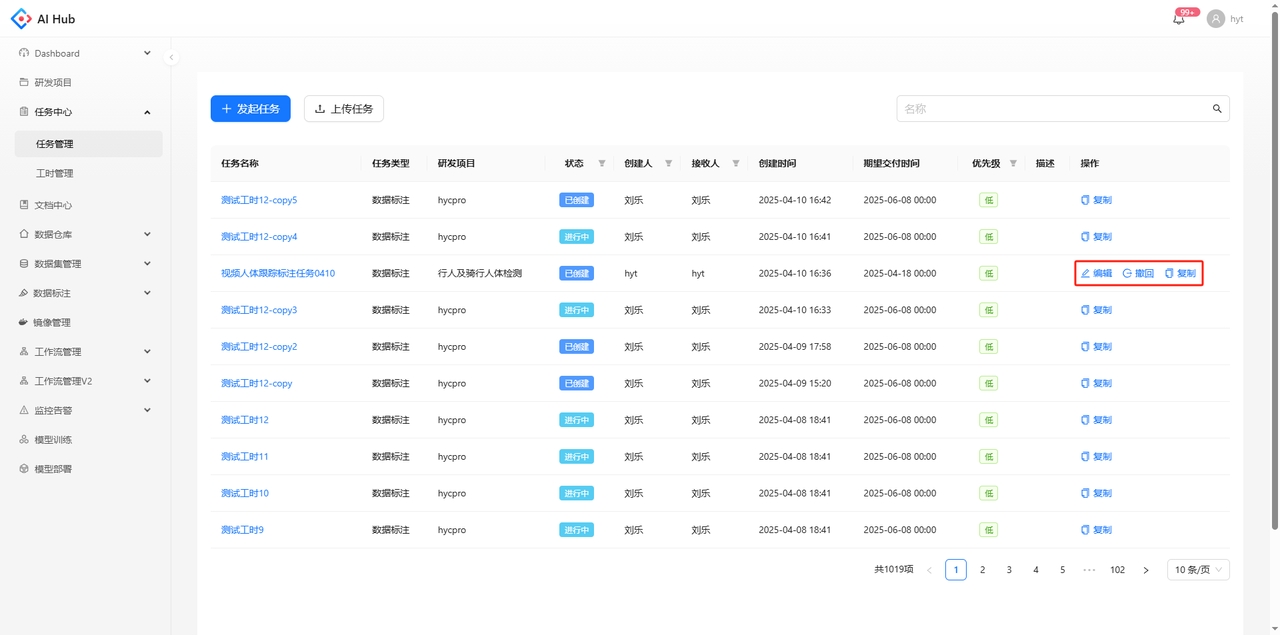
Task: Click the 发起任务 button
Action: click(x=250, y=109)
